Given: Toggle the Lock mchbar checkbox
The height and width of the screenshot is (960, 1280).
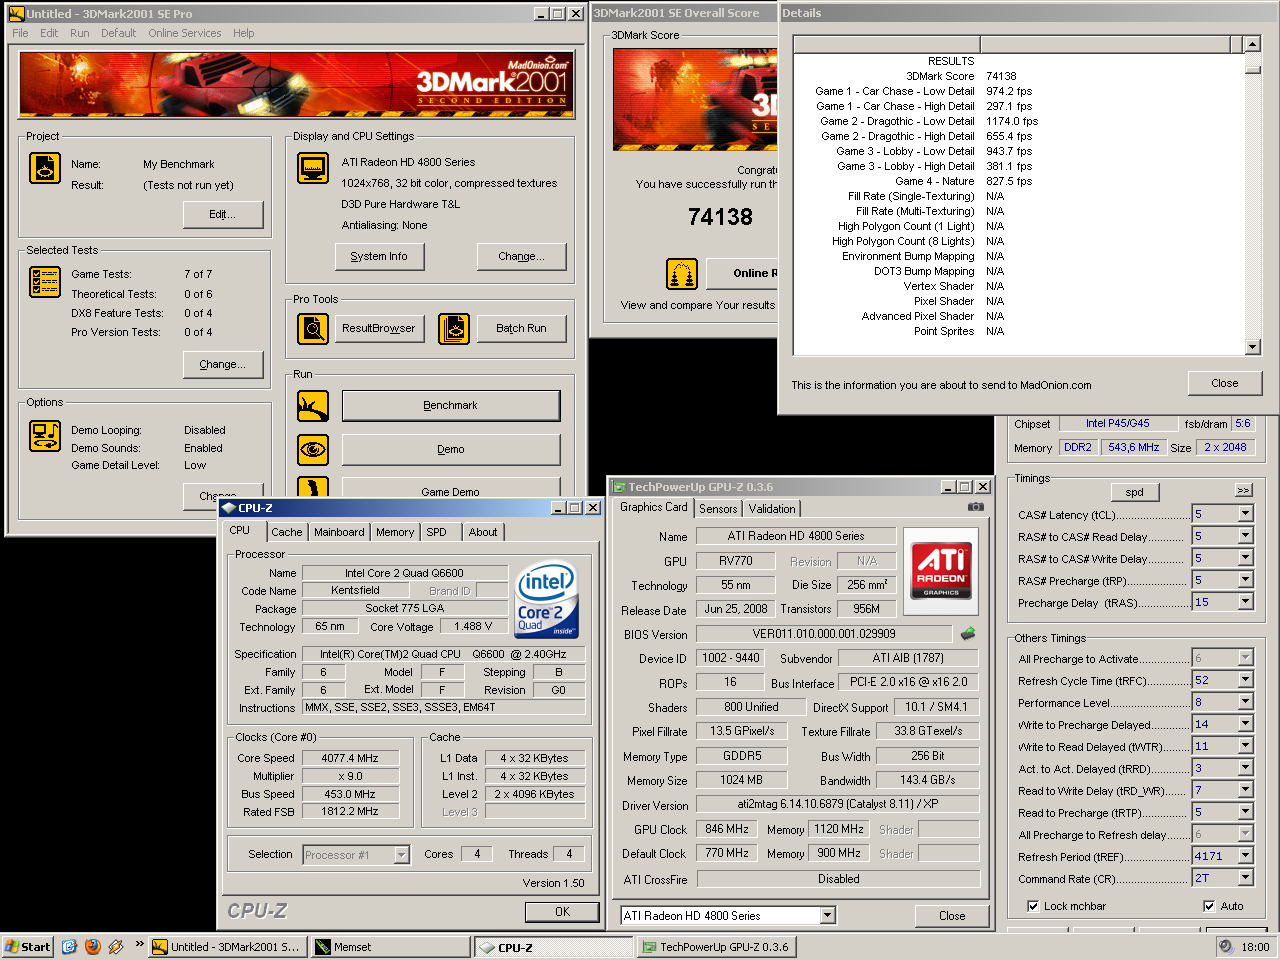Looking at the screenshot, I should click(x=1033, y=906).
